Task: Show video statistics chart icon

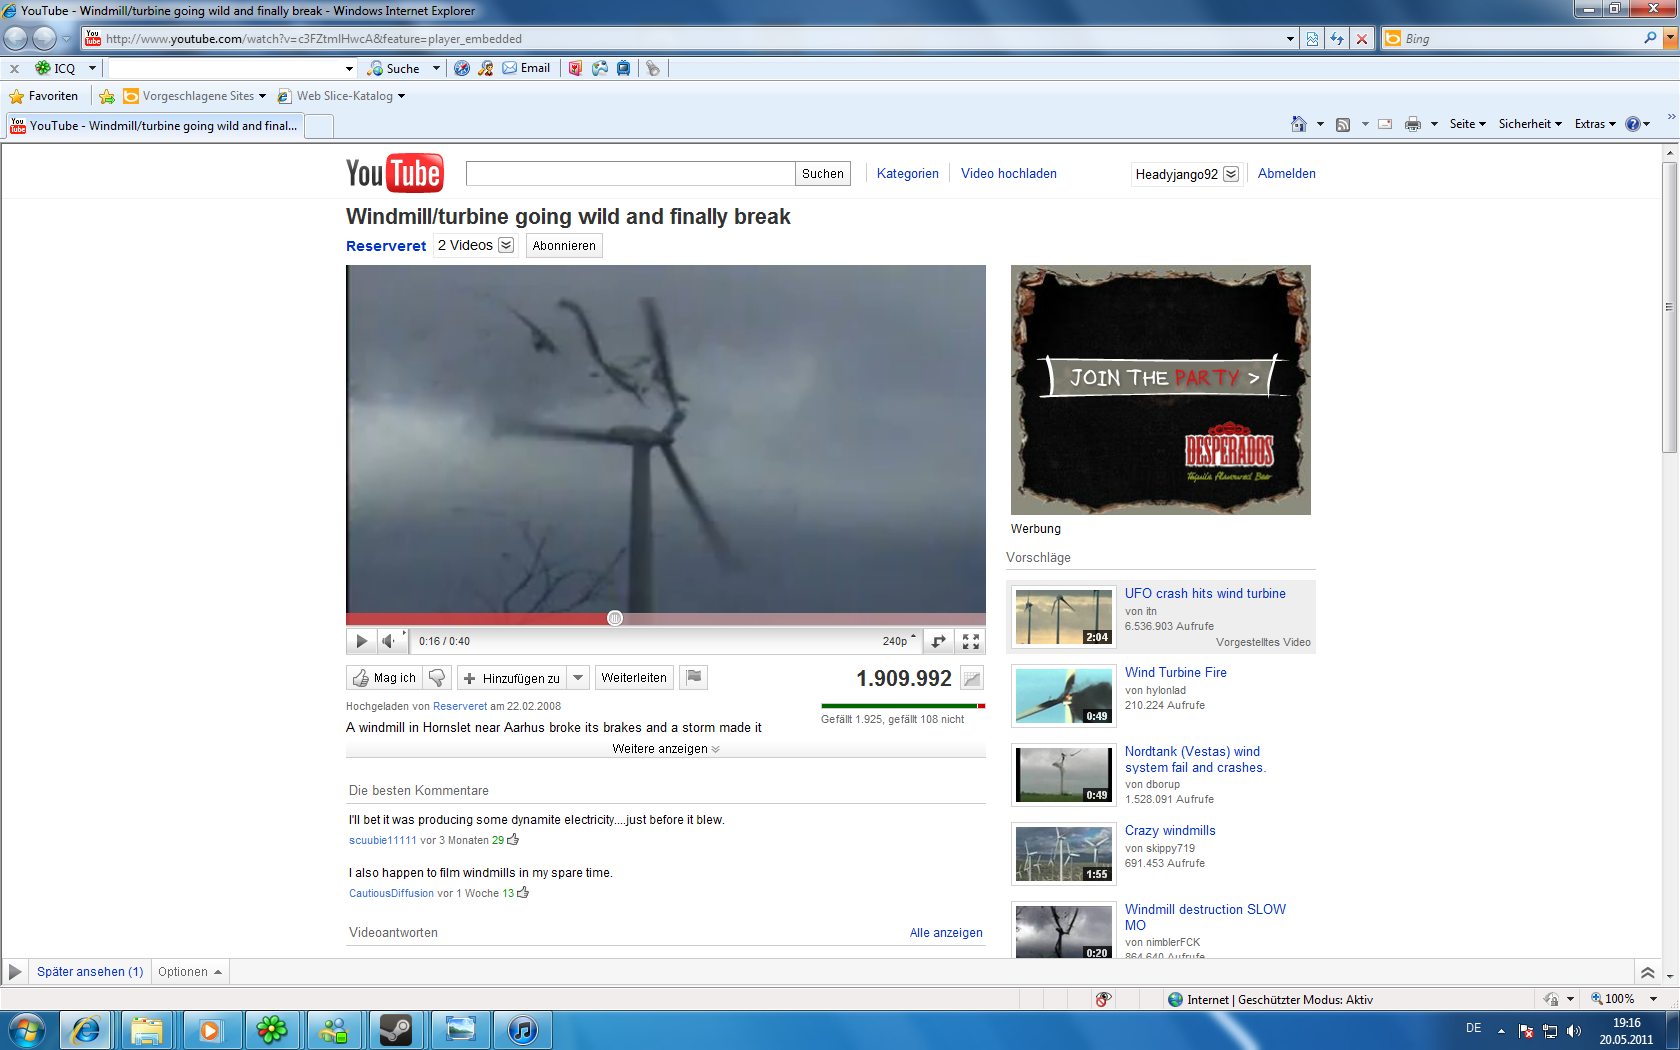Action: (x=971, y=678)
